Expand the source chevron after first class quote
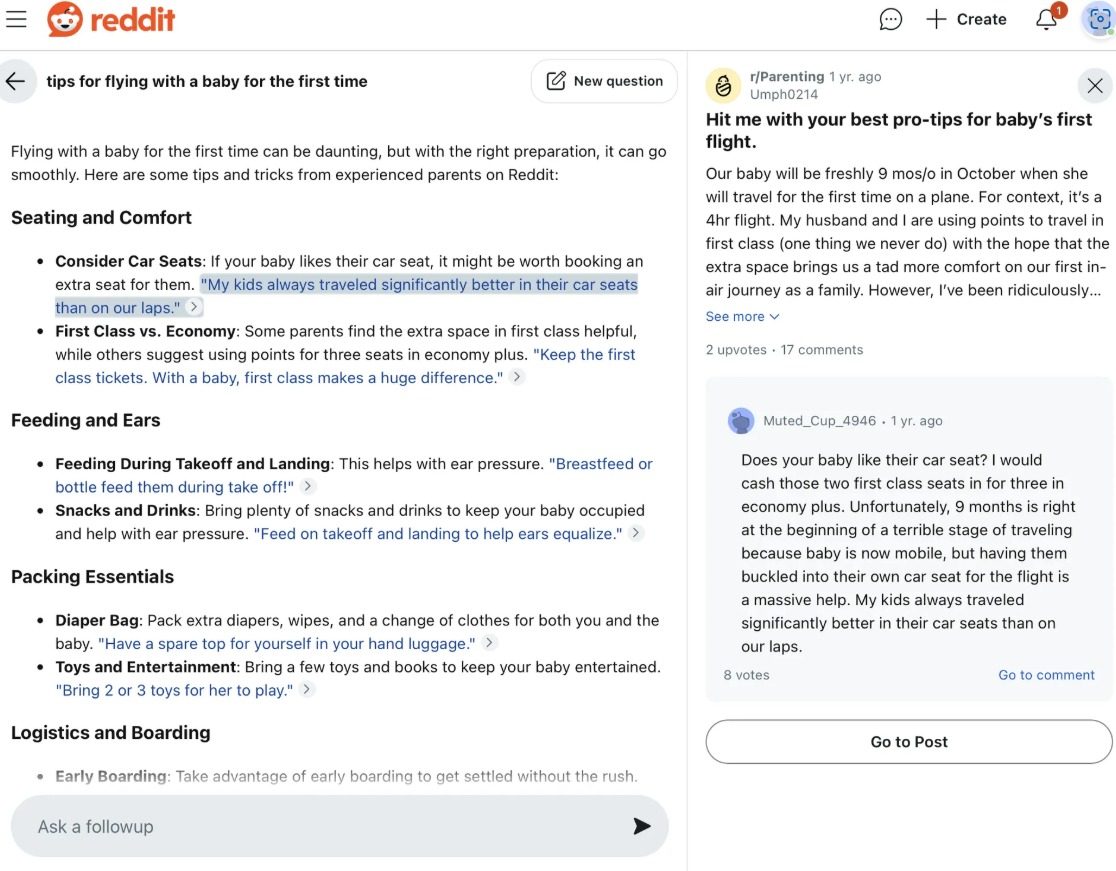The image size is (1116, 871). (516, 378)
